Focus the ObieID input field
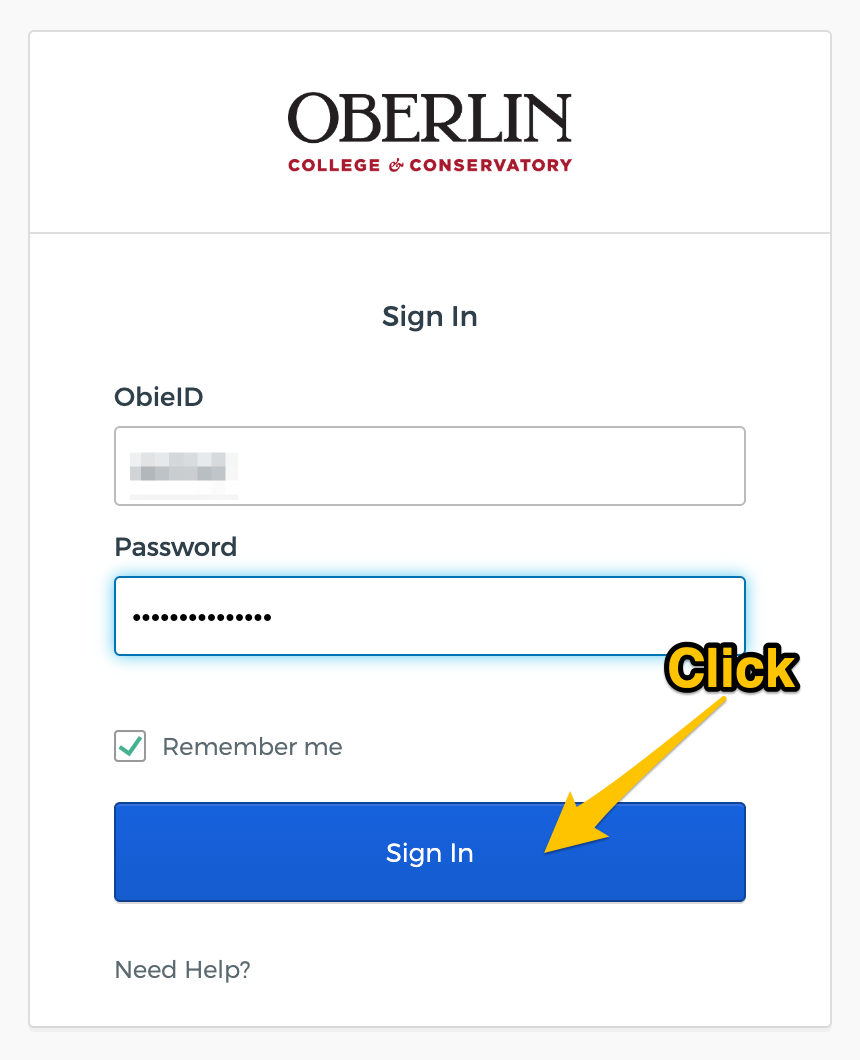The image size is (860, 1060). pyautogui.click(x=430, y=466)
